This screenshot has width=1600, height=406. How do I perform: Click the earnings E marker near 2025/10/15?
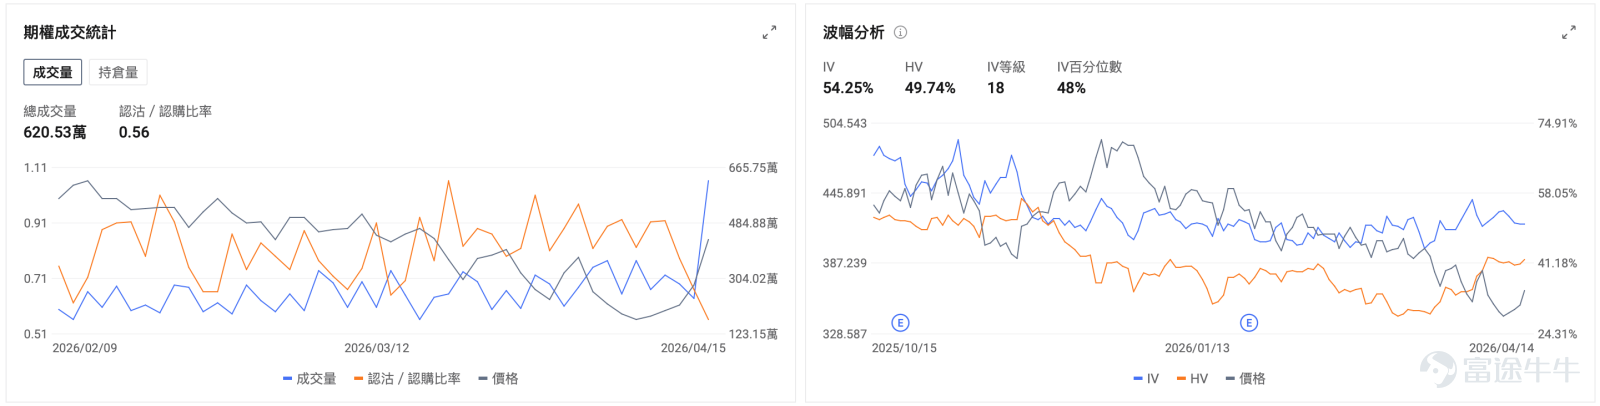[900, 322]
